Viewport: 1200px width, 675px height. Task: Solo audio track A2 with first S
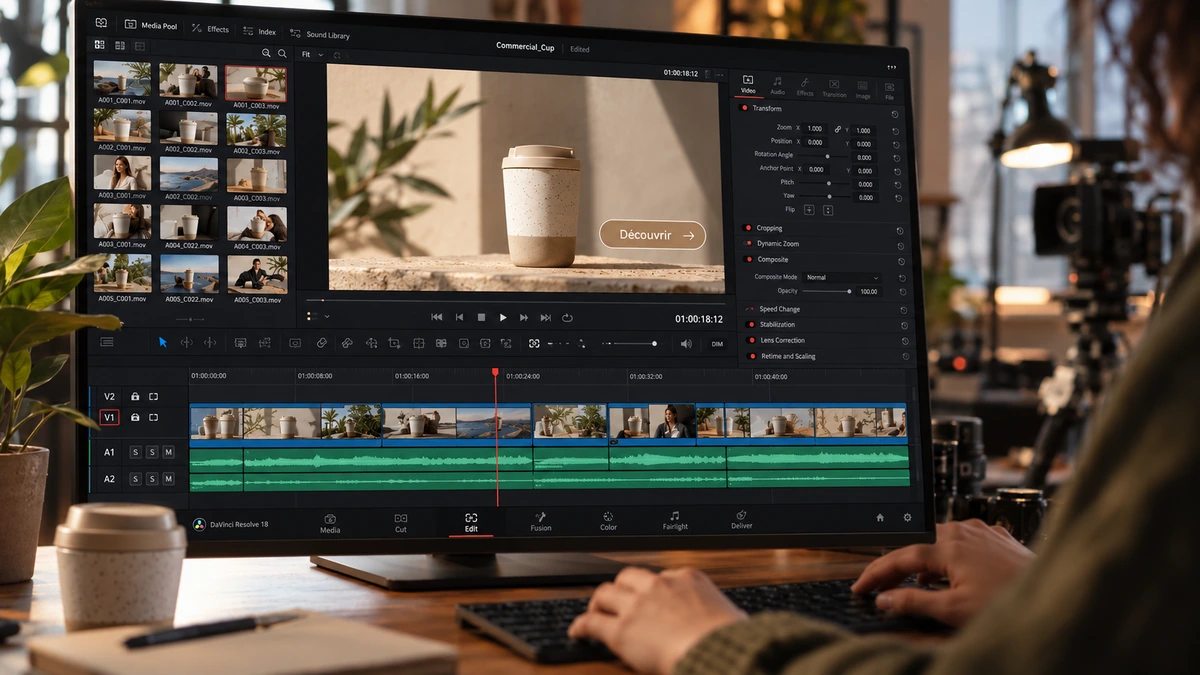(135, 480)
